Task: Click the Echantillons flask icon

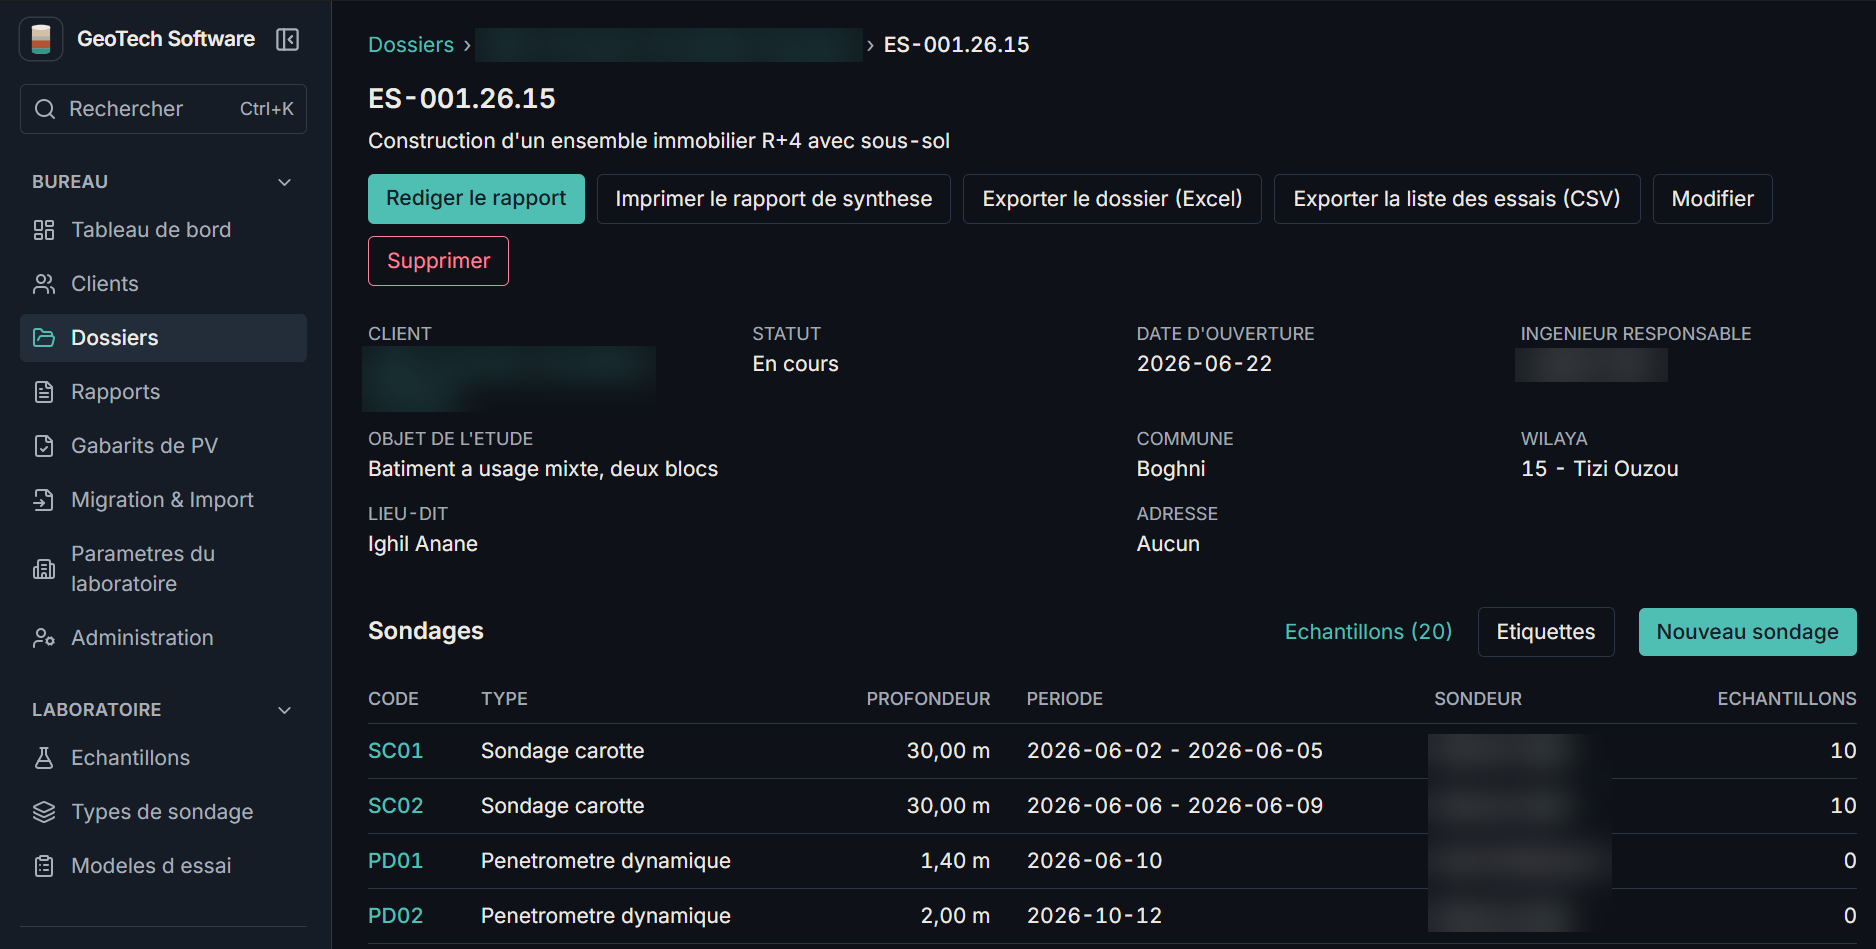Action: 44,758
